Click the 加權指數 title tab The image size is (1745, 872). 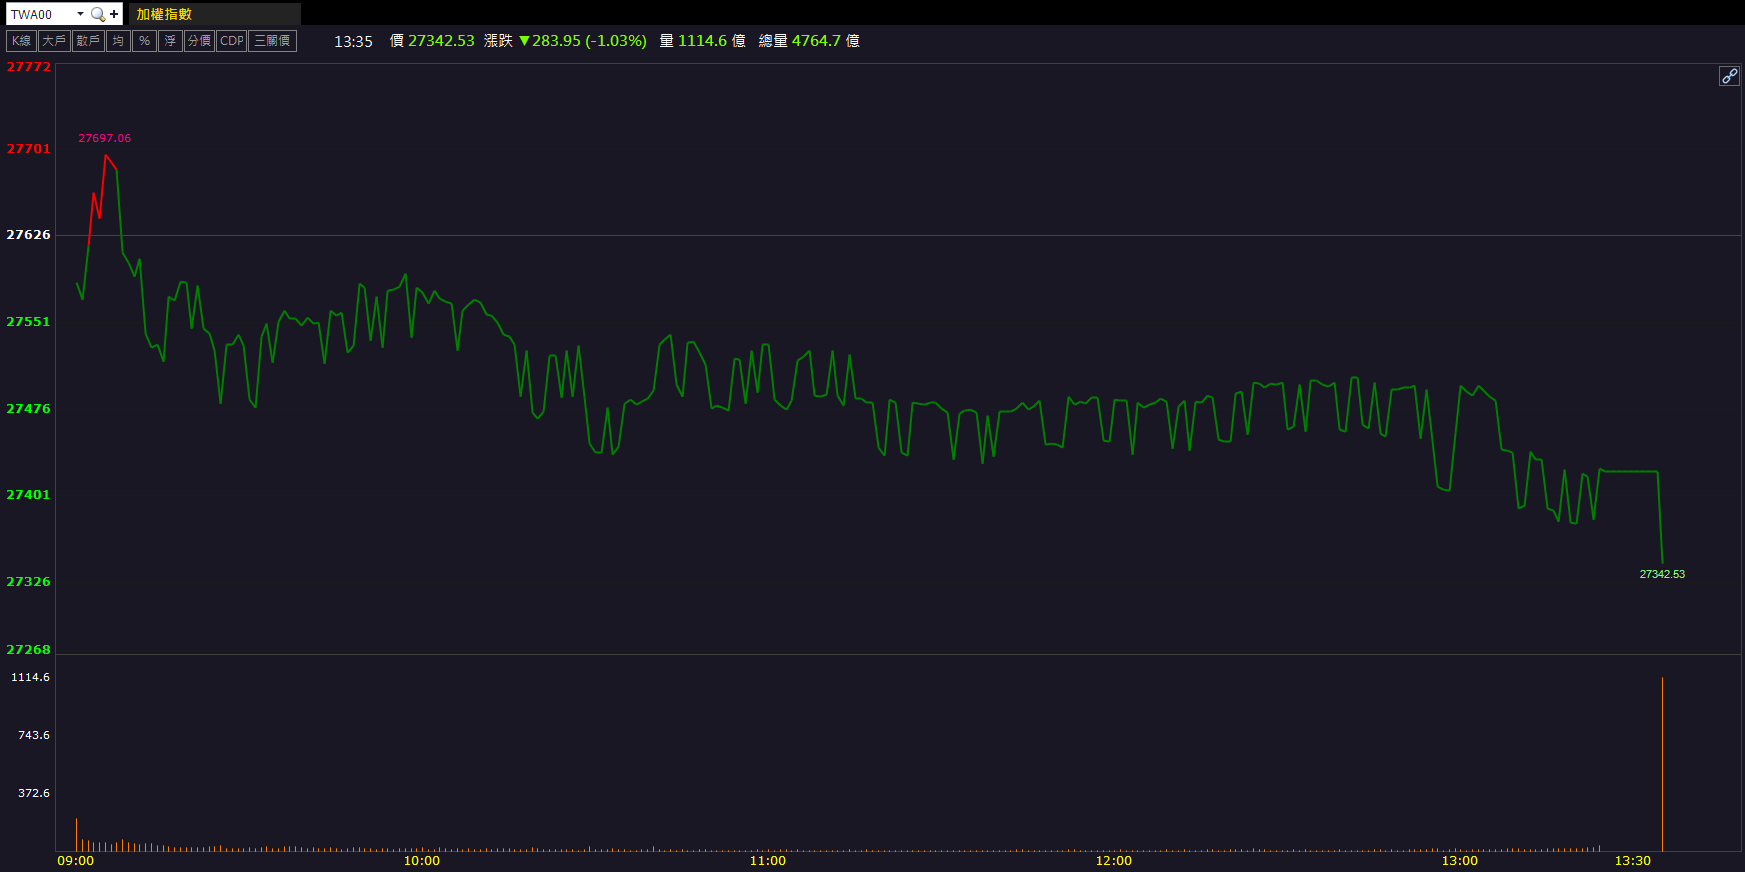point(164,14)
